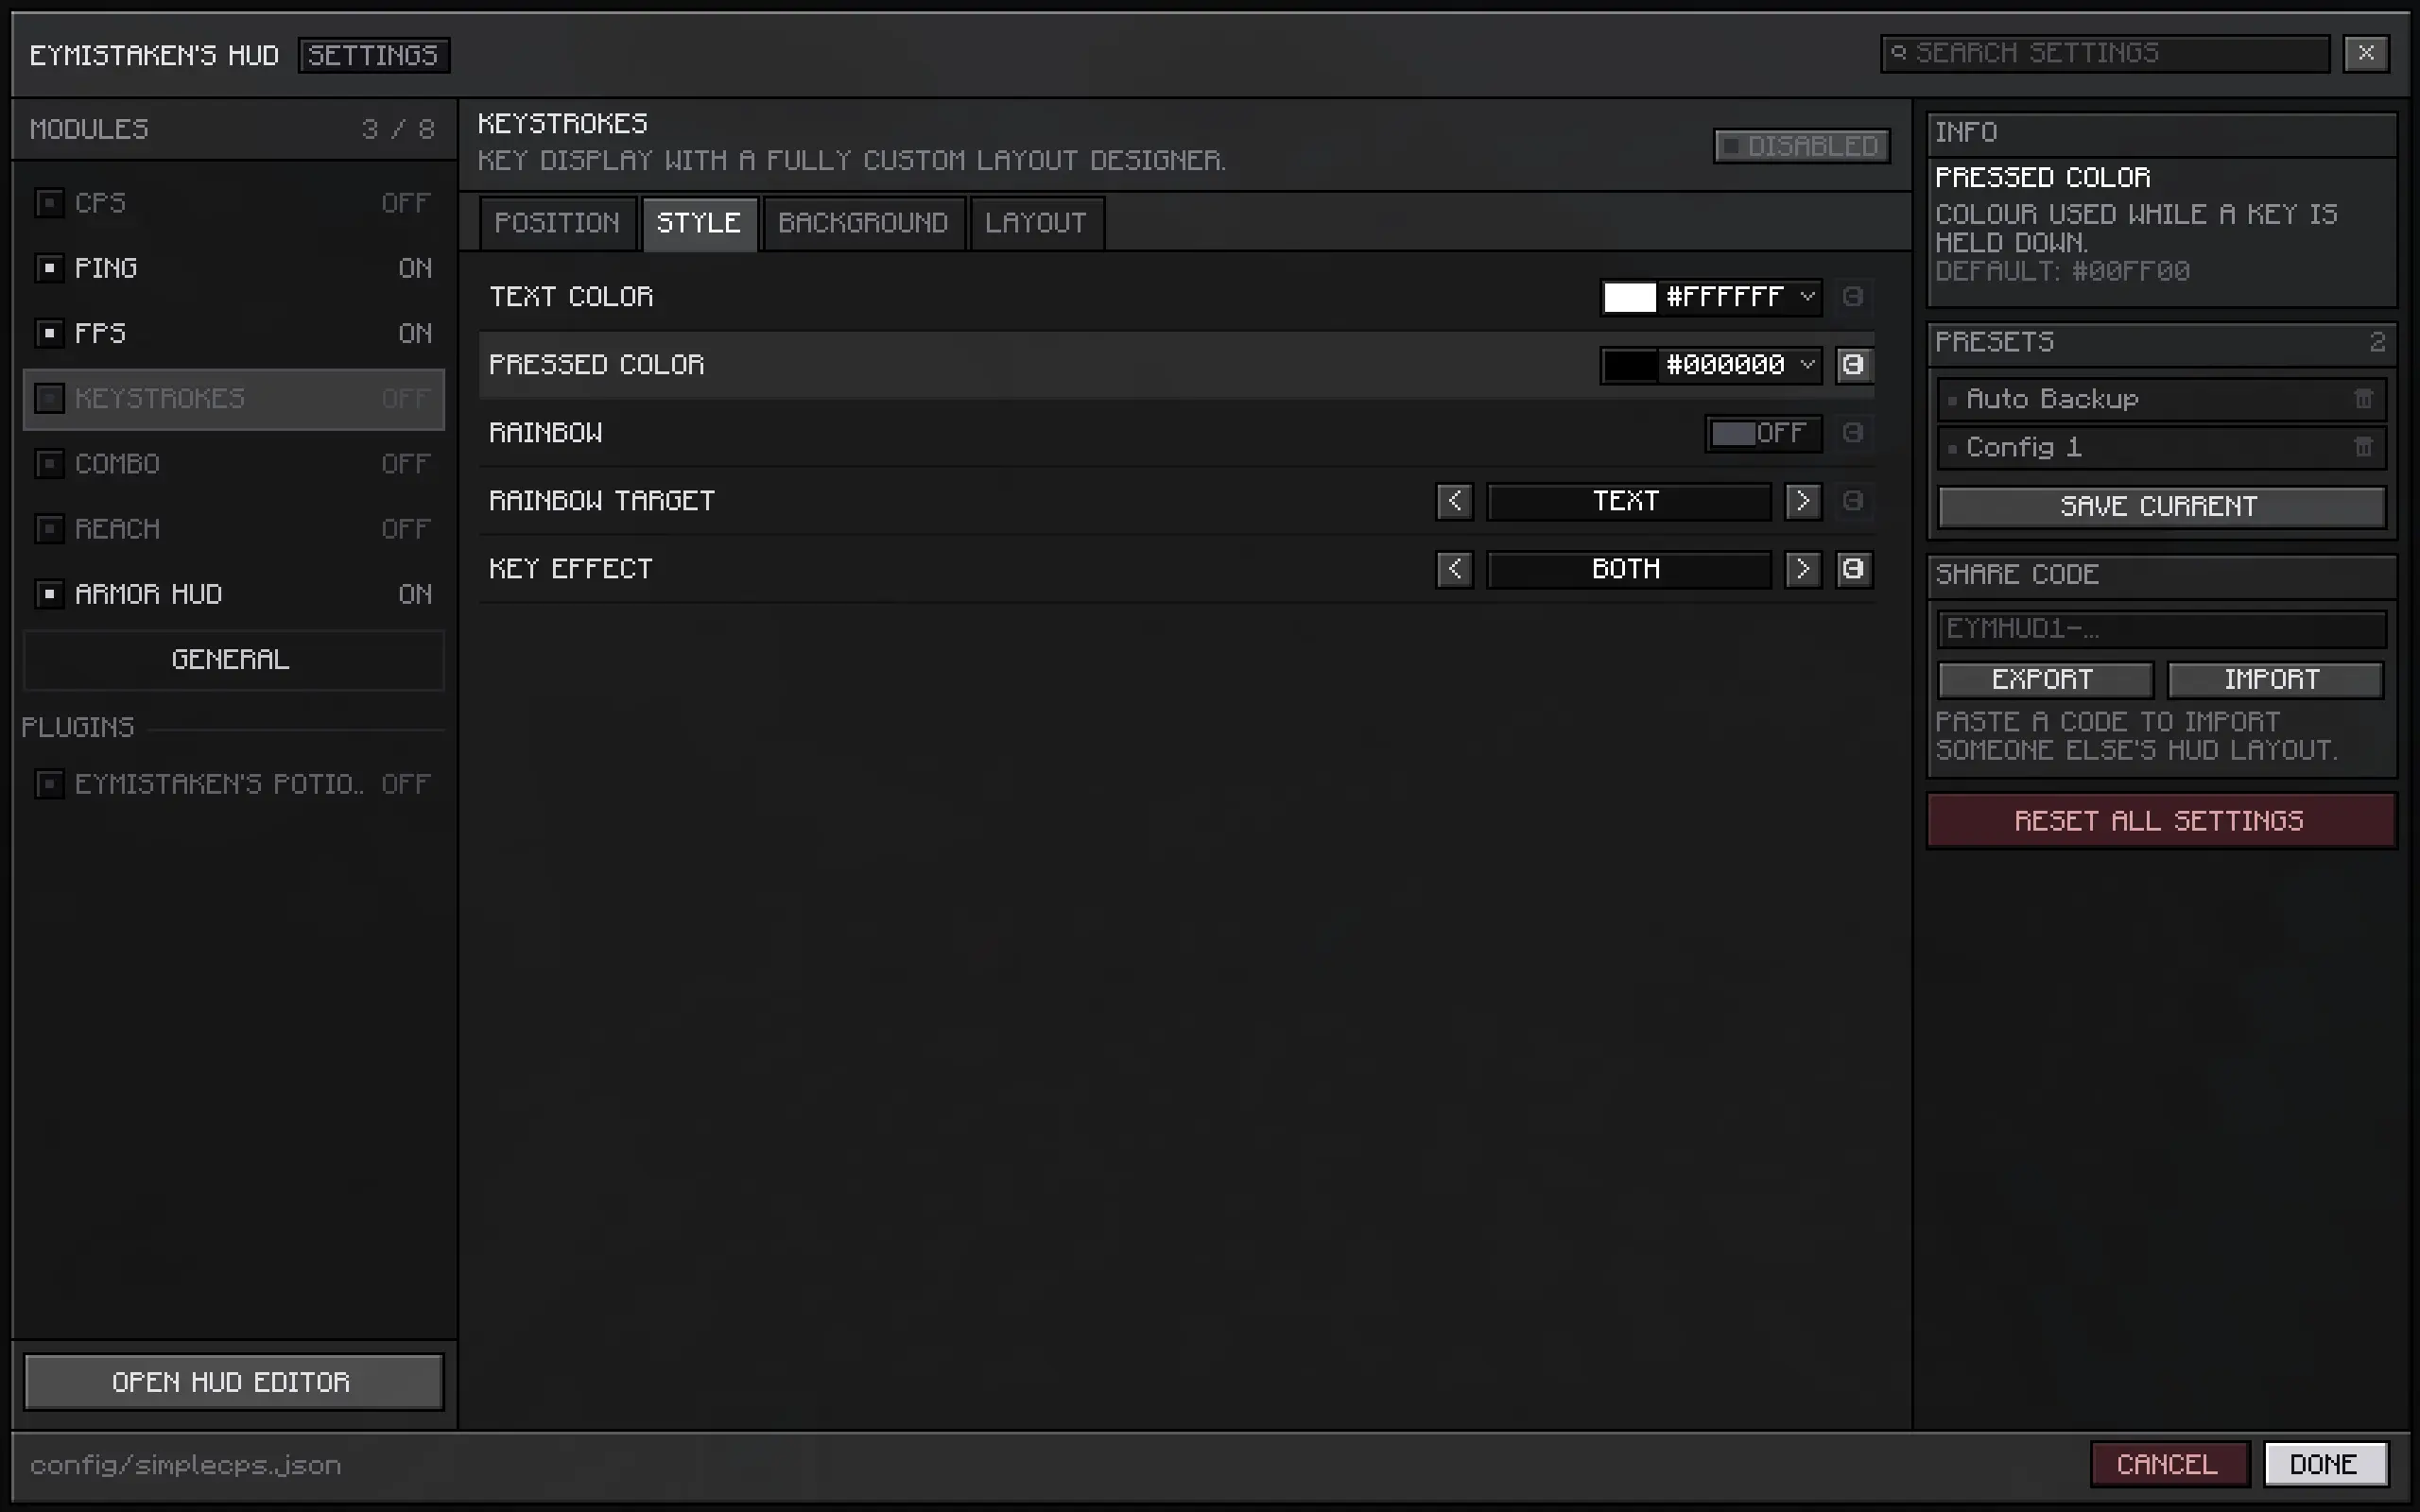The image size is (2420, 1512).
Task: Turn the Rainbow switch on
Action: click(x=1763, y=433)
